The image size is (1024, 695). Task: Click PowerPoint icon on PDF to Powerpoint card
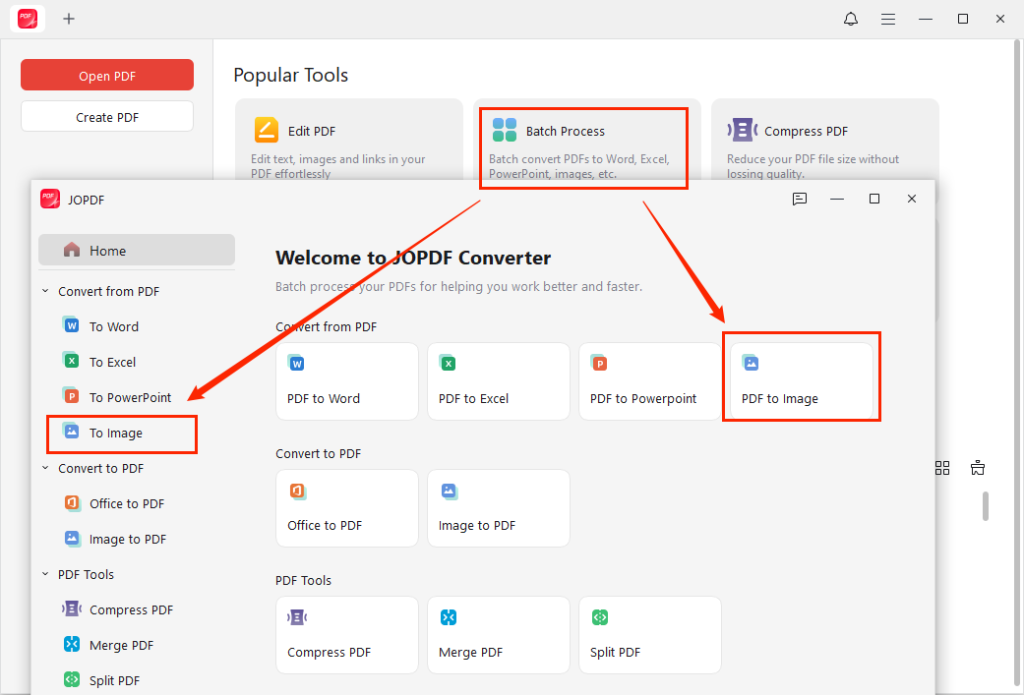(x=599, y=363)
